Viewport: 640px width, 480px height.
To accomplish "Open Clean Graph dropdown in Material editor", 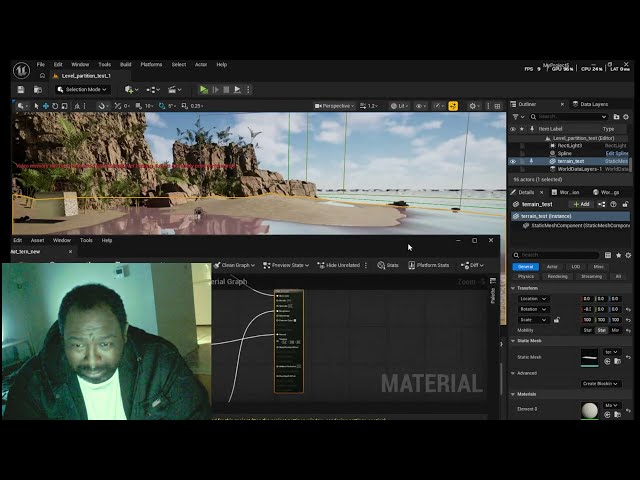I will click(x=234, y=265).
